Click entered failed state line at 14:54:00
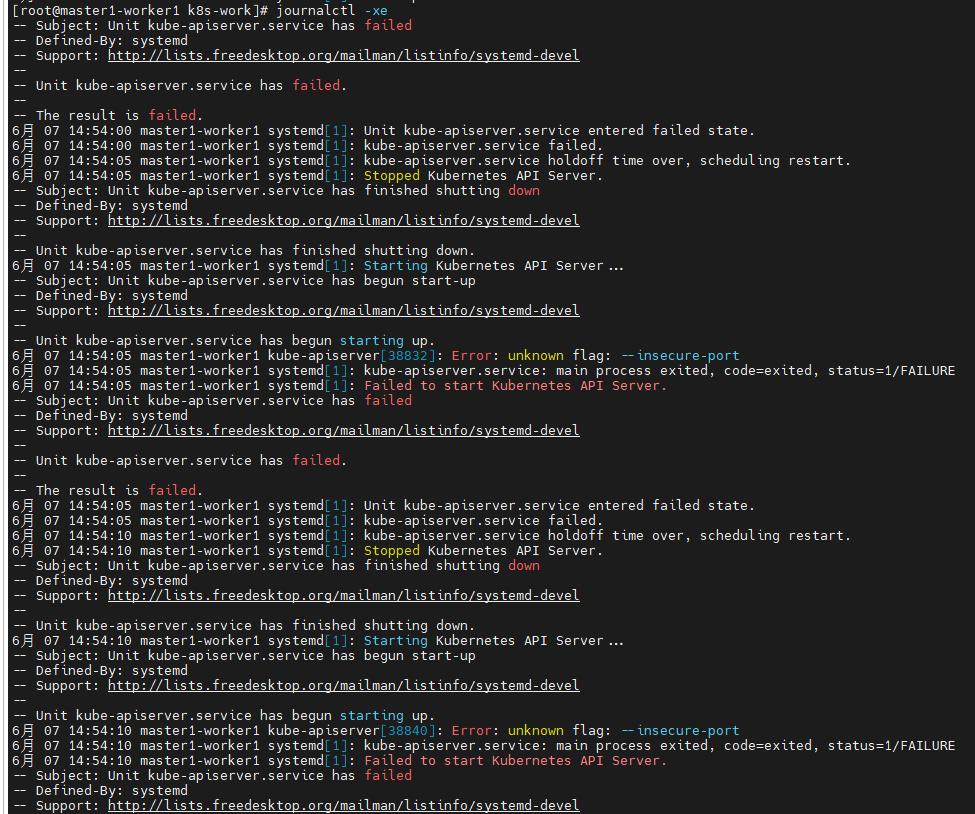 pyautogui.click(x=558, y=130)
